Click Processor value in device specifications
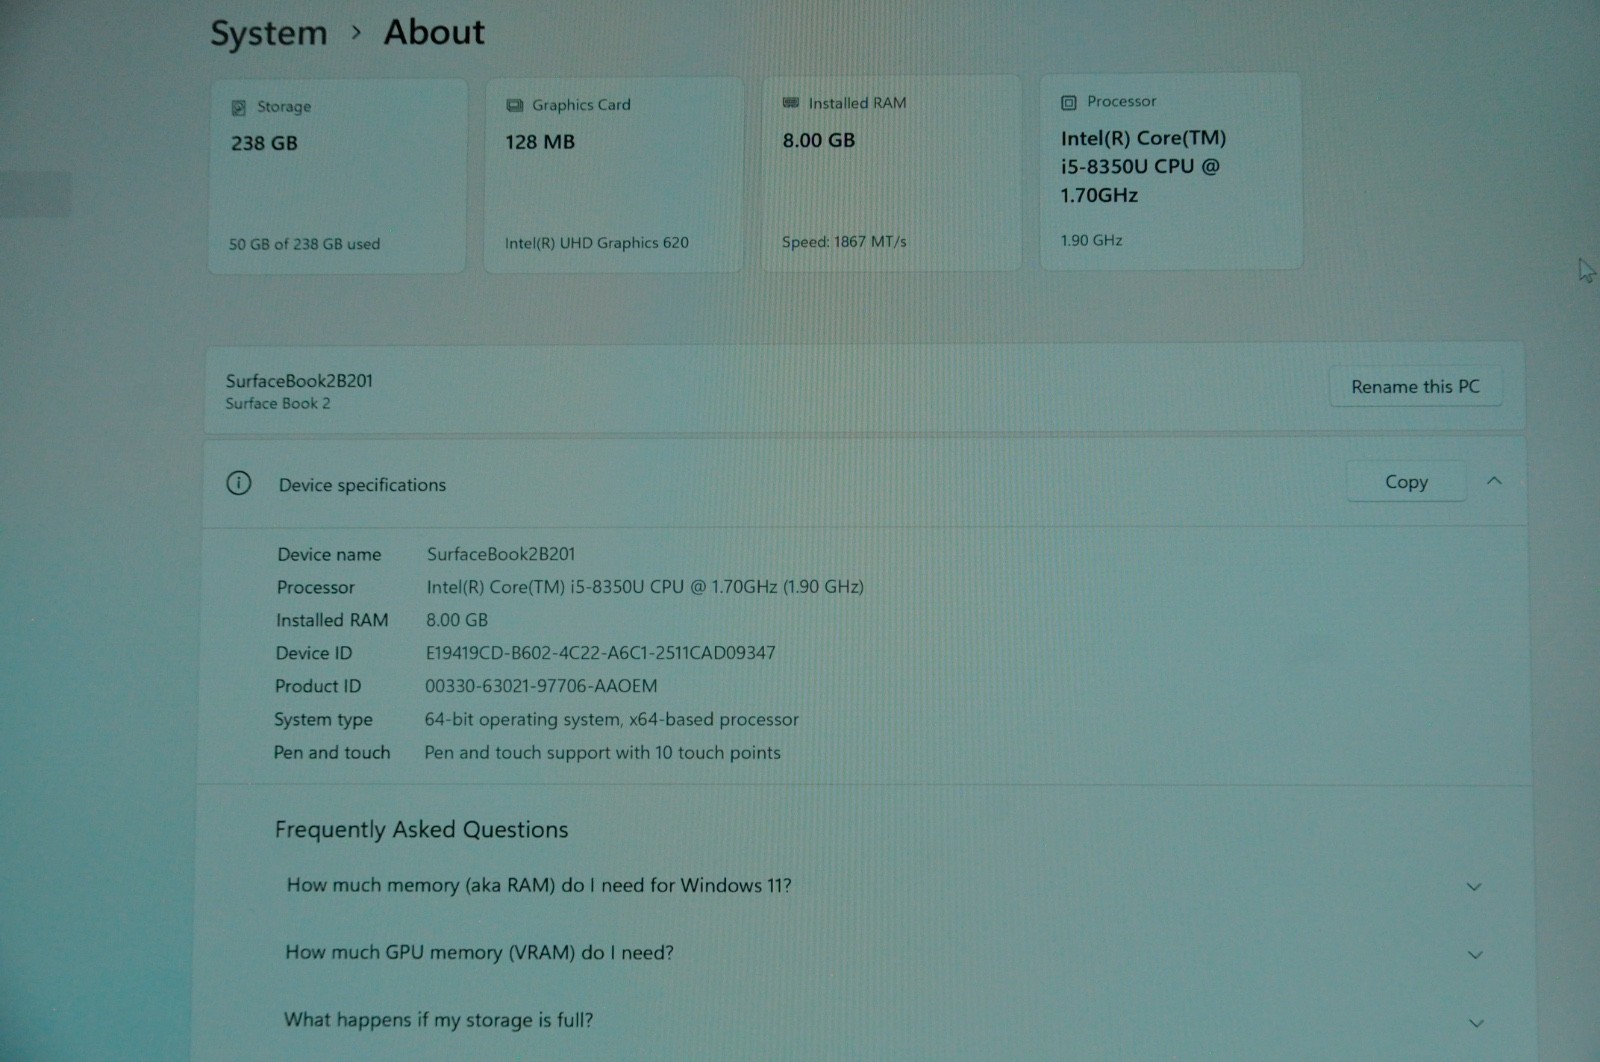The height and width of the screenshot is (1062, 1600). [x=645, y=587]
